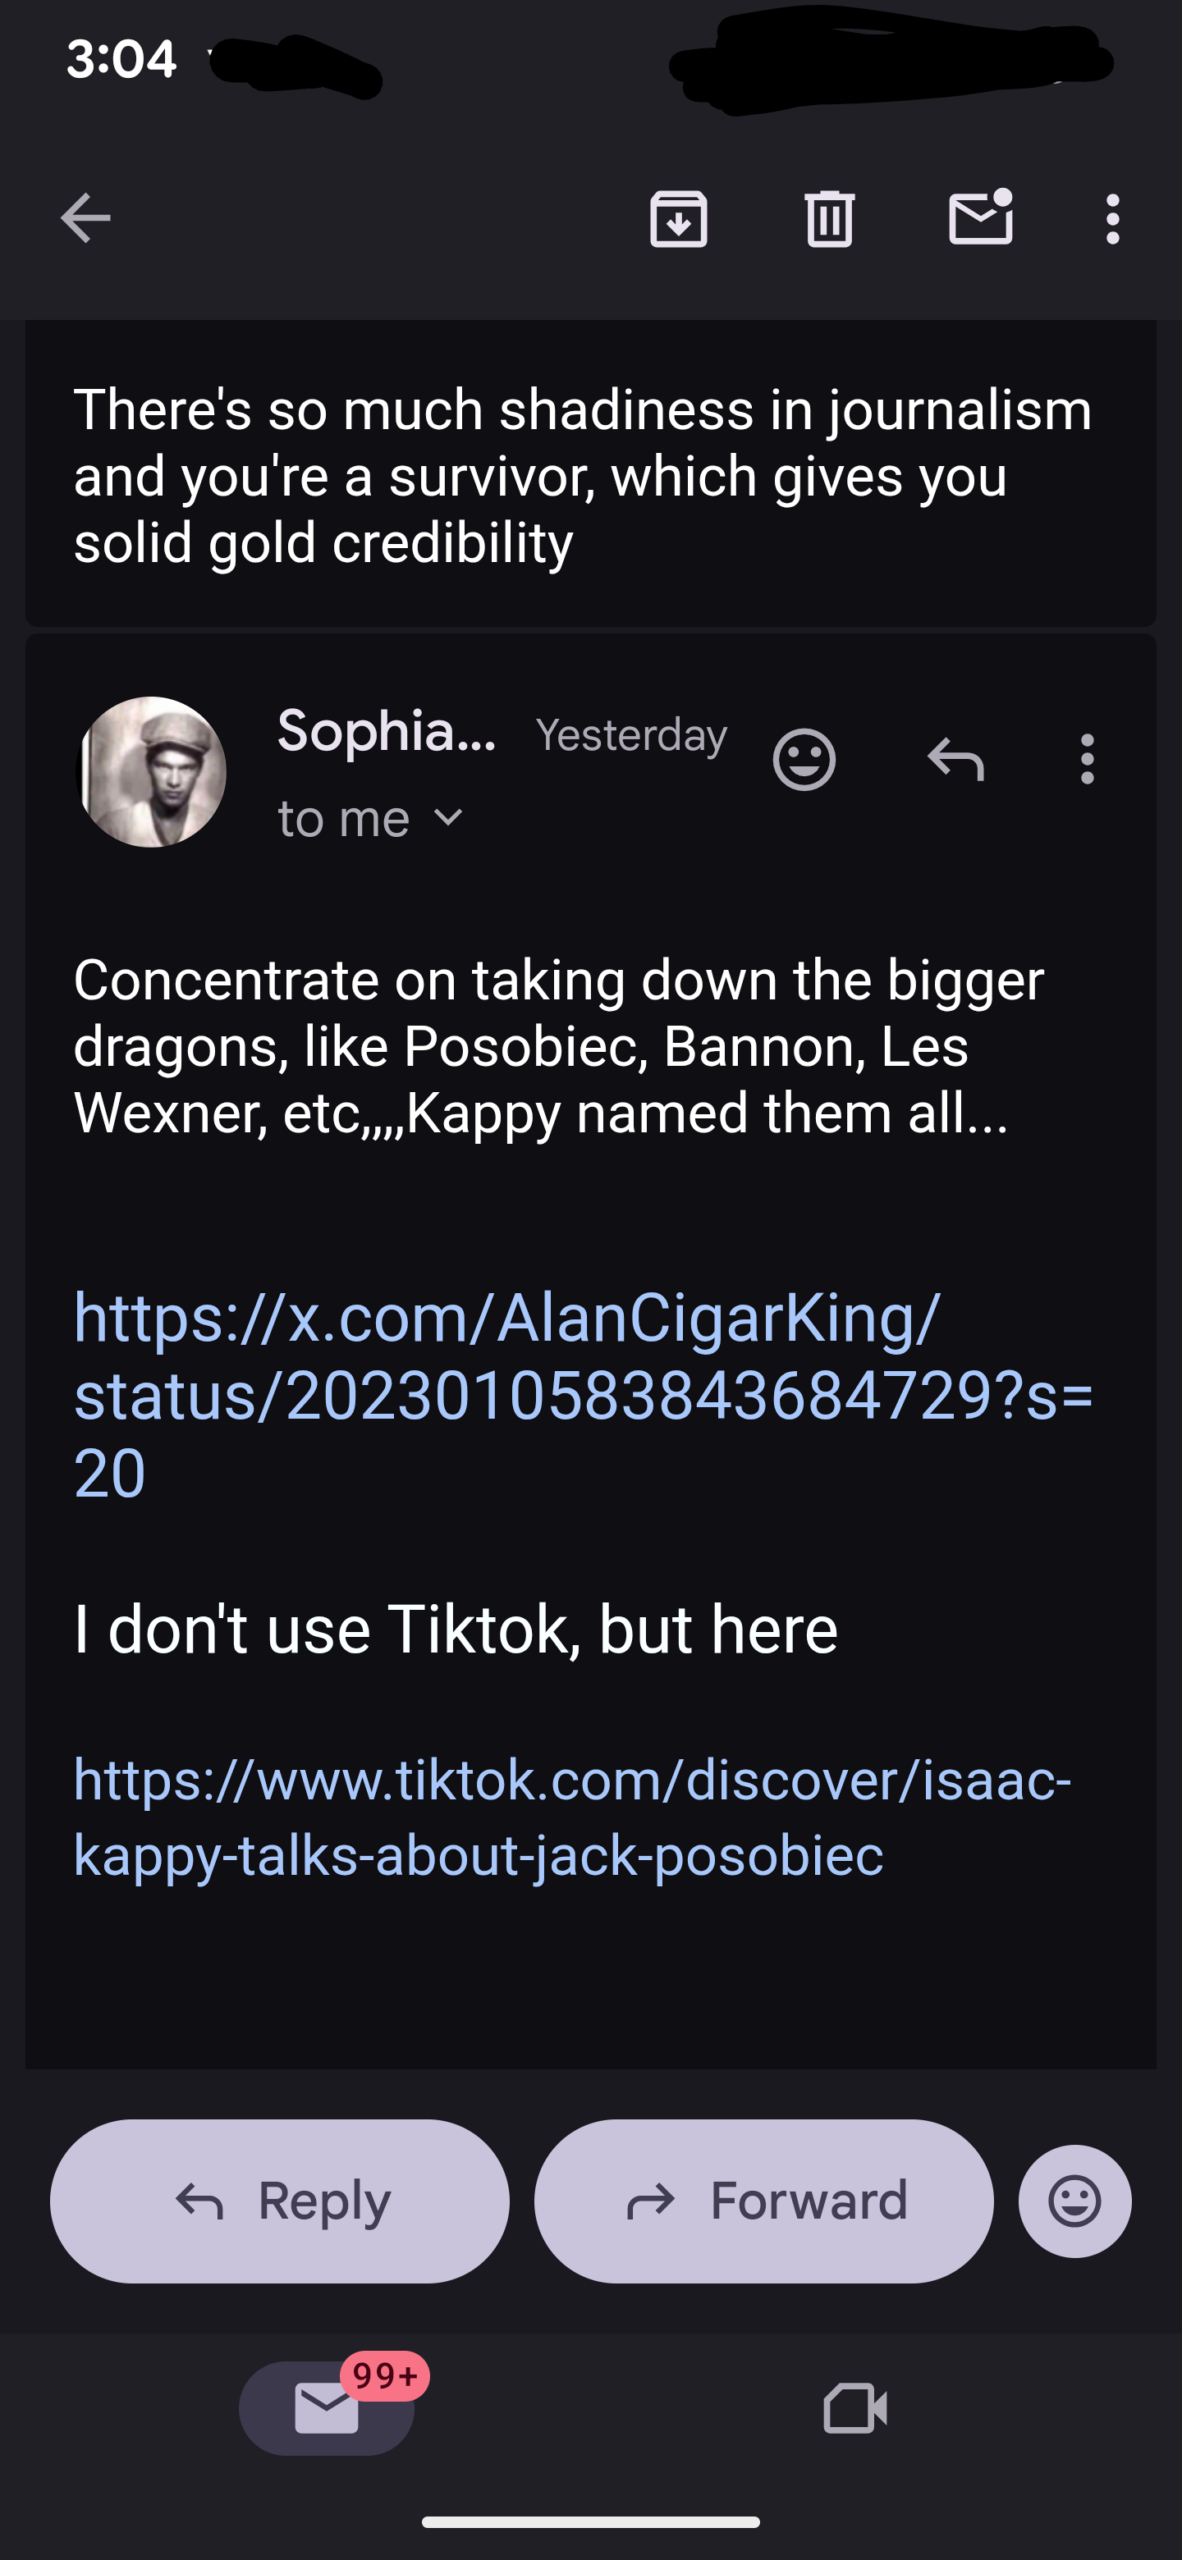This screenshot has width=1182, height=2560.
Task: Add emoji reaction to Sophia's message
Action: (x=804, y=760)
